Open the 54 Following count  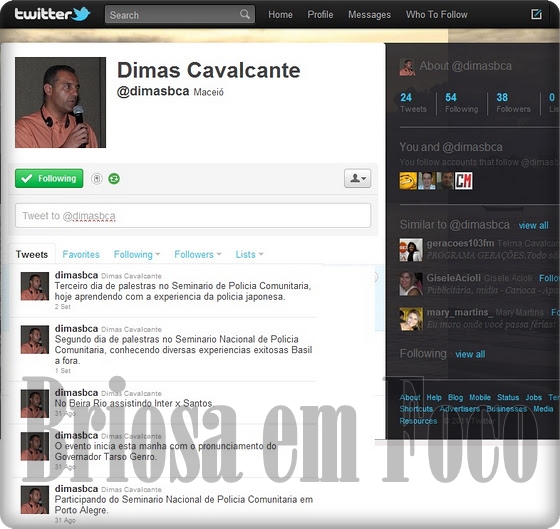point(461,103)
